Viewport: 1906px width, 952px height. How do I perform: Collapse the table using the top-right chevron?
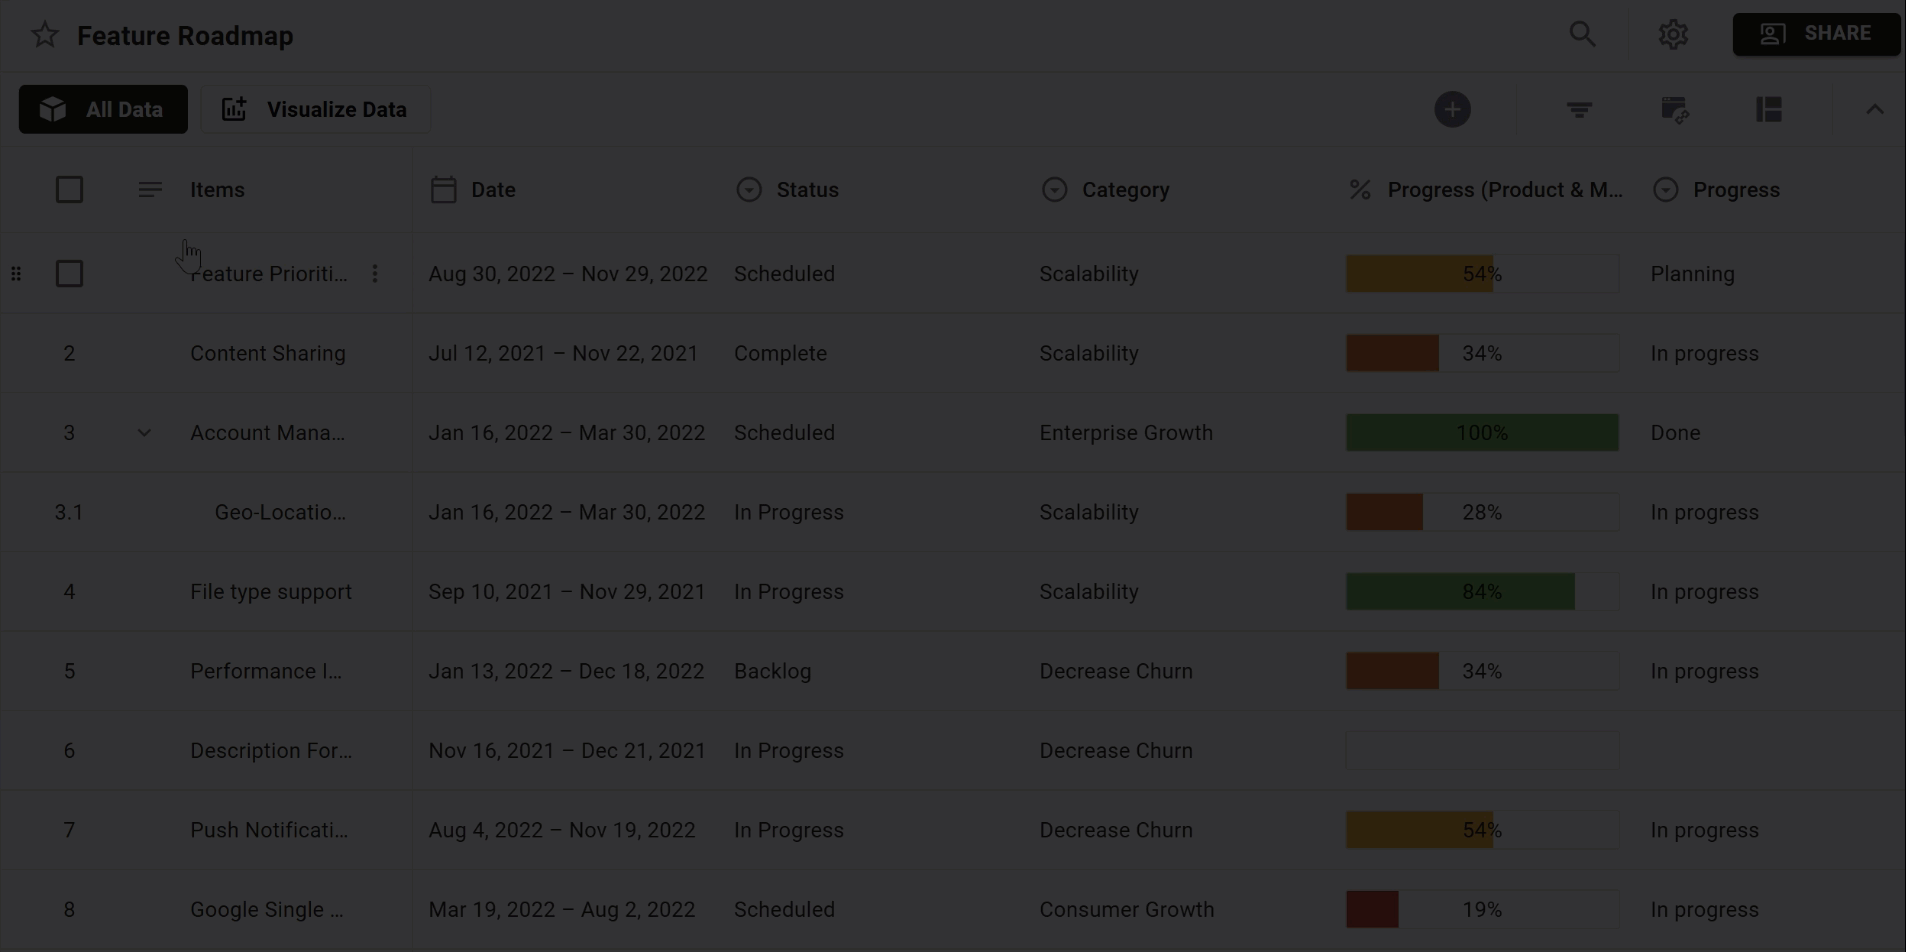tap(1874, 109)
